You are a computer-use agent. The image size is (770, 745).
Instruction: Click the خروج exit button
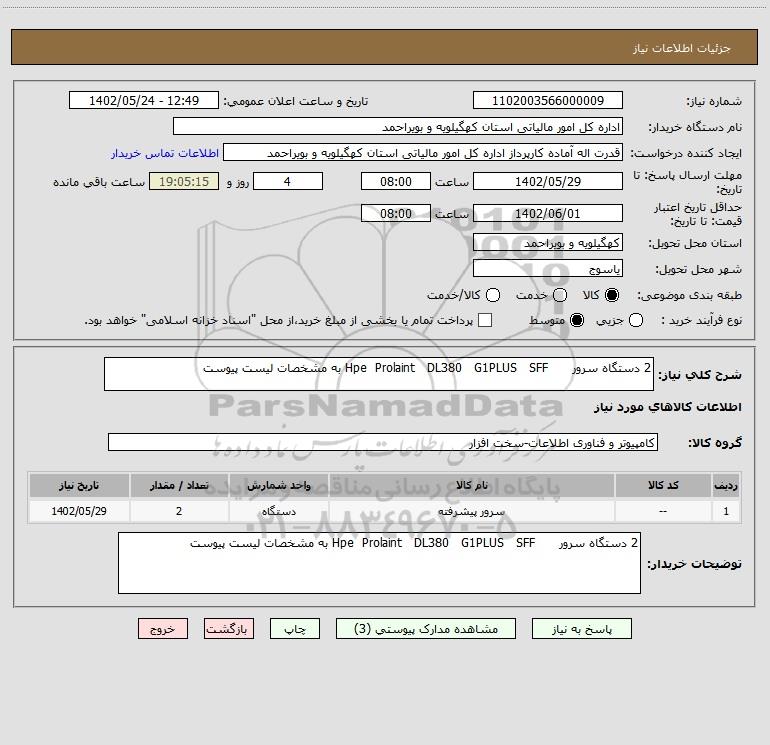(x=163, y=629)
